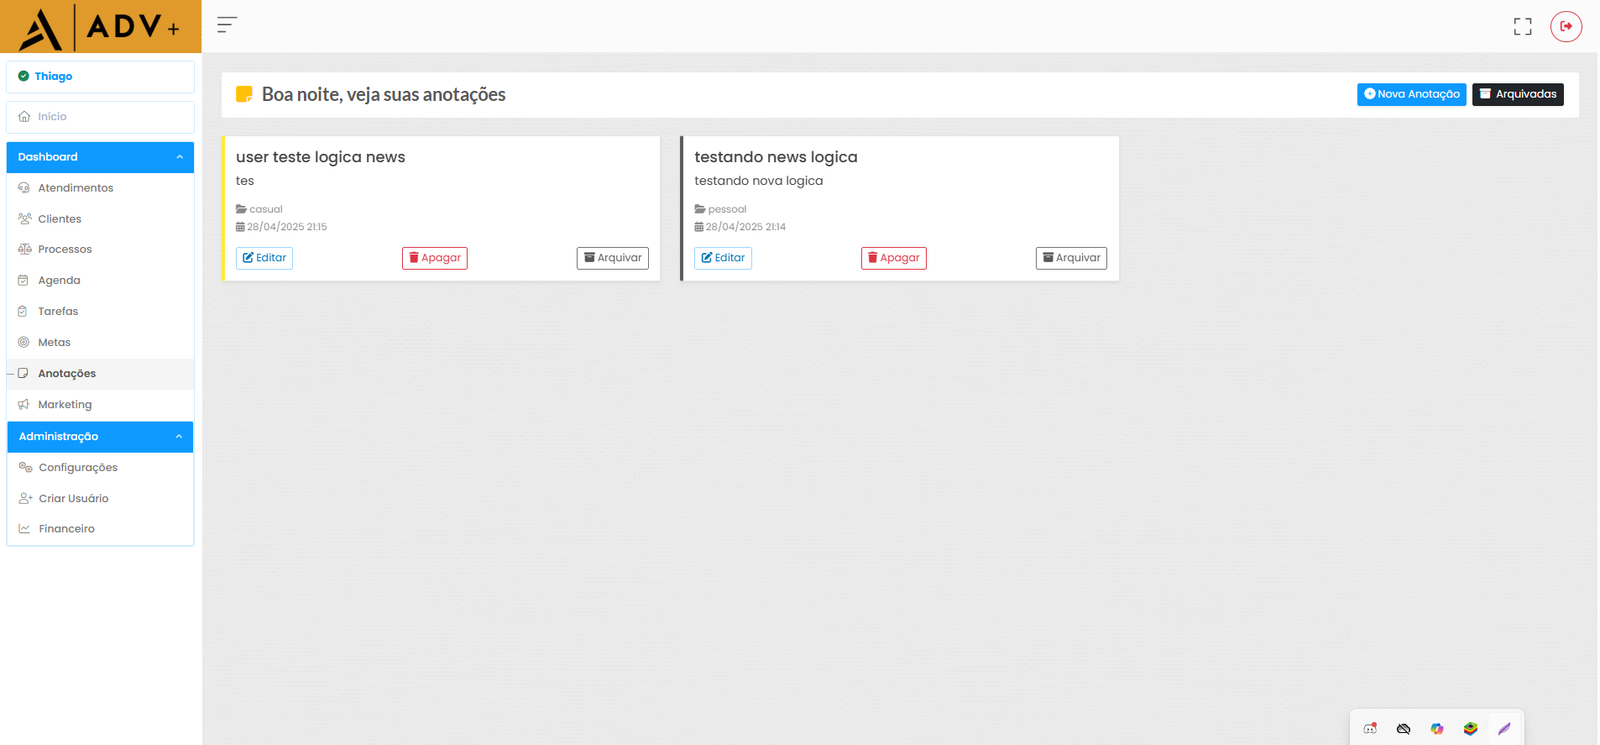Click the Marketing megaphone icon
Image resolution: width=1600 pixels, height=745 pixels.
point(24,405)
